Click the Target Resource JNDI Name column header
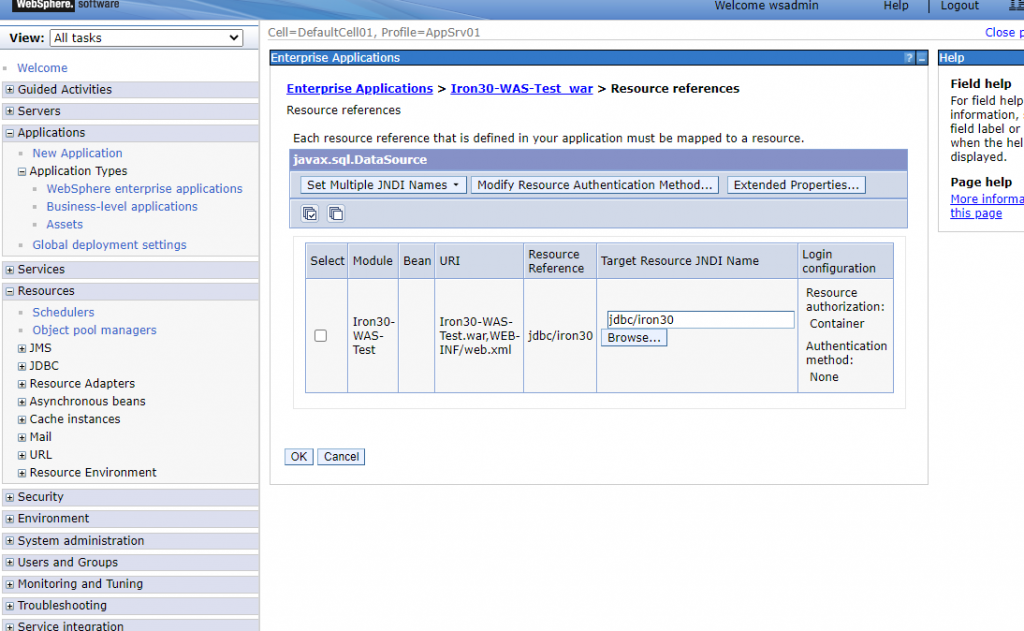Screen dimensions: 1024x631 pyautogui.click(x=697, y=261)
